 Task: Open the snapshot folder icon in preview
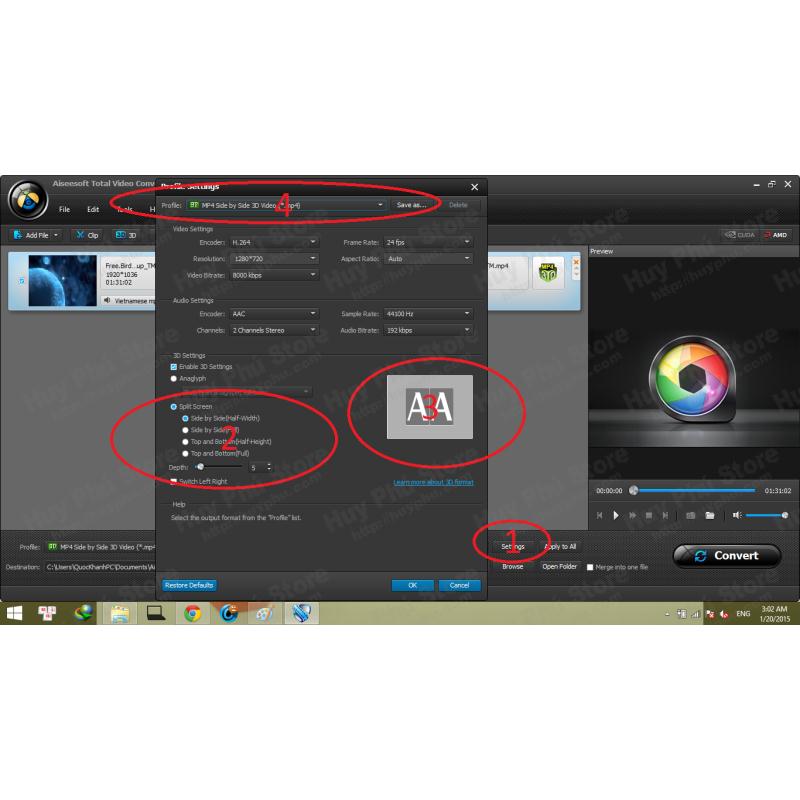(710, 515)
